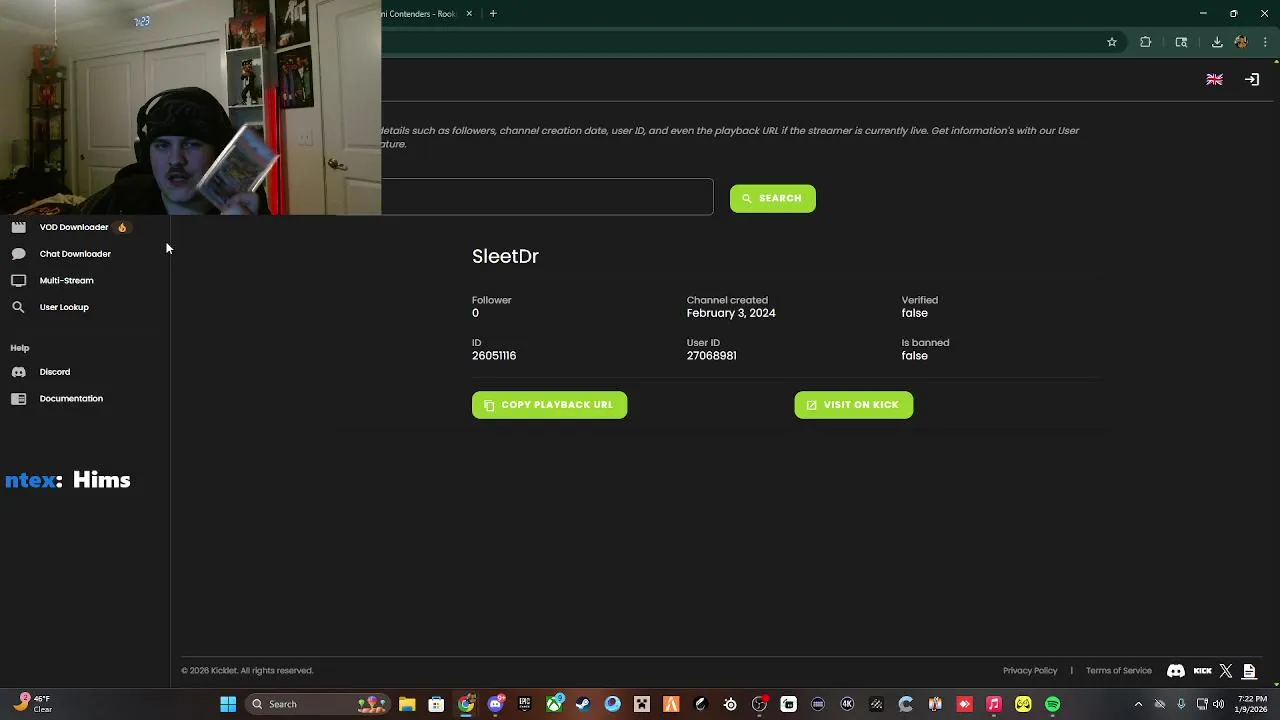Open the taskbar clock and date
This screenshot has width=1280, height=720.
(1252, 704)
